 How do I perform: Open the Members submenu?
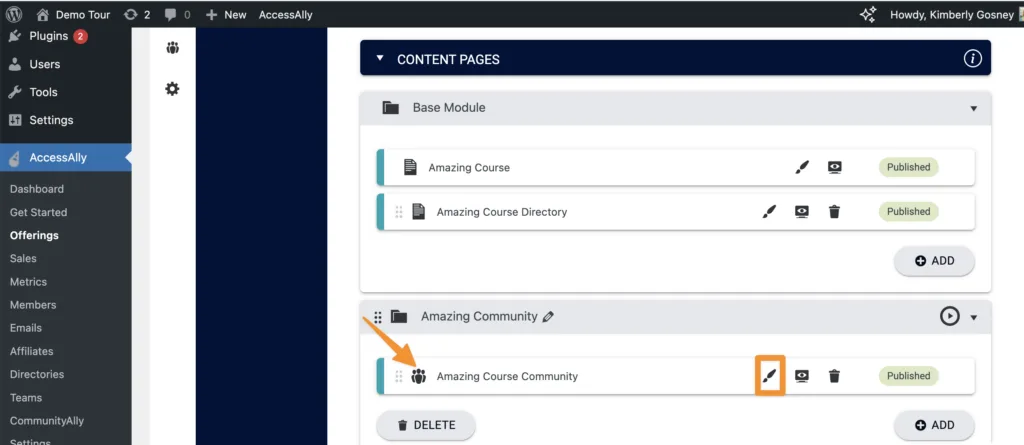tap(33, 305)
